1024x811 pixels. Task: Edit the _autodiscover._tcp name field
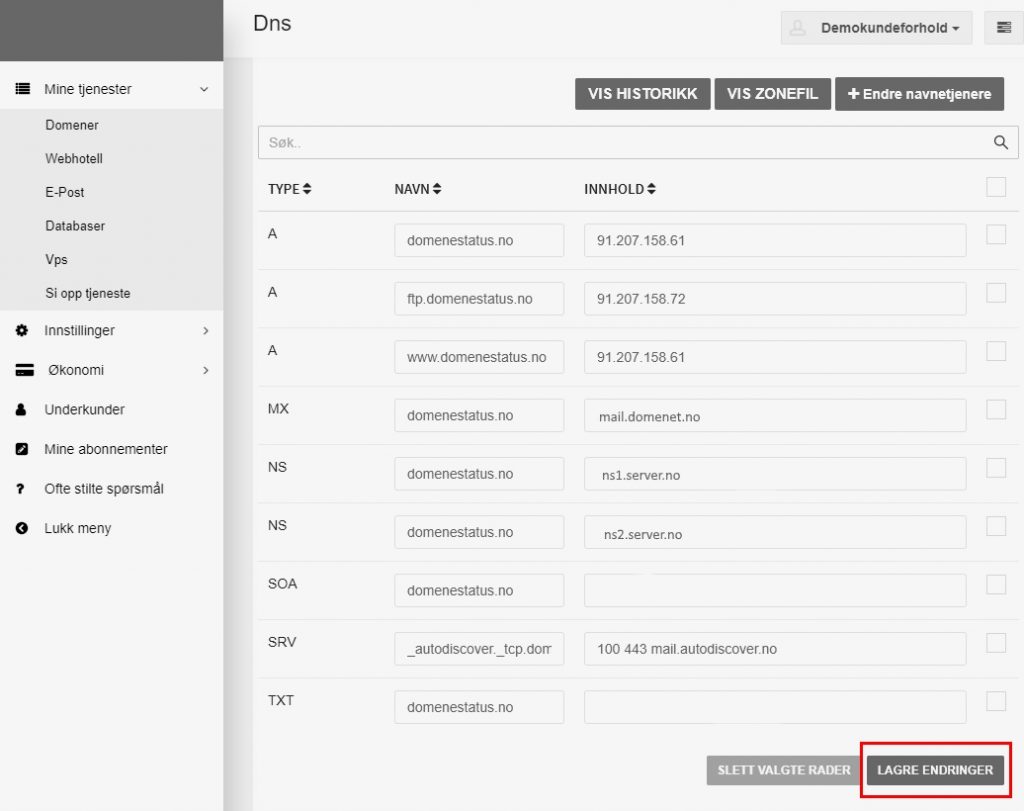point(479,649)
